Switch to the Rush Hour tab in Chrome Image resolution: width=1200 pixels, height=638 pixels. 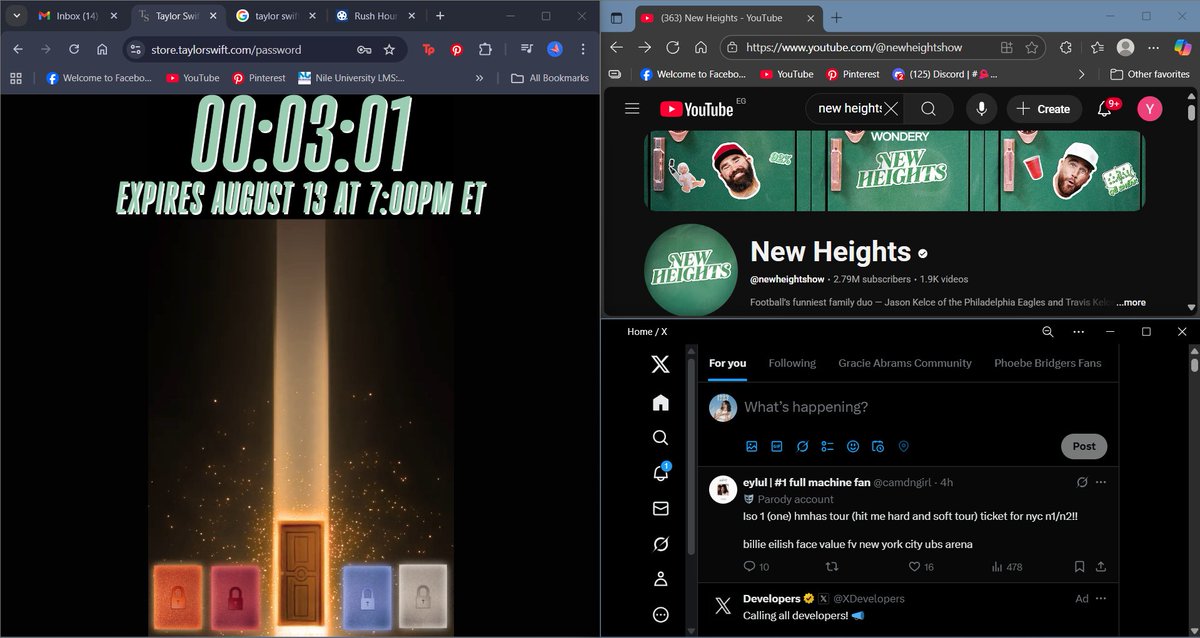[x=376, y=16]
